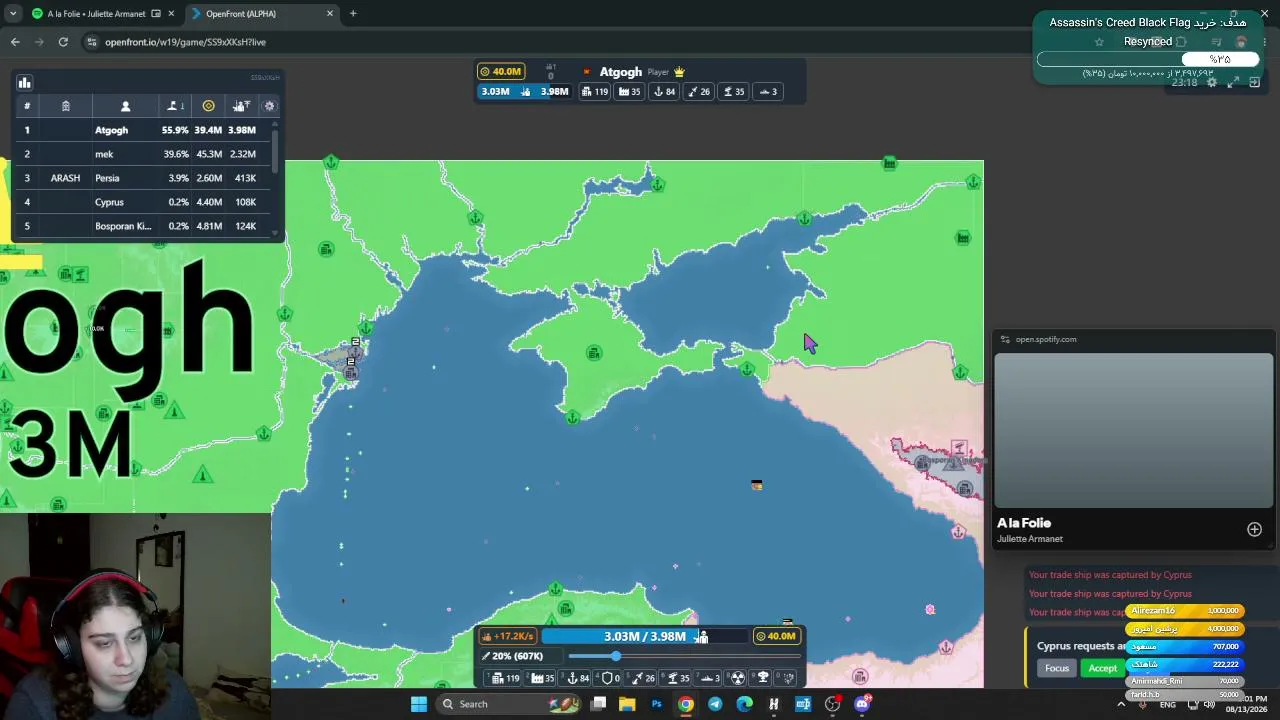Viewport: 1280px width, 720px height.
Task: Show hidden system tray icons
Action: [1121, 705]
